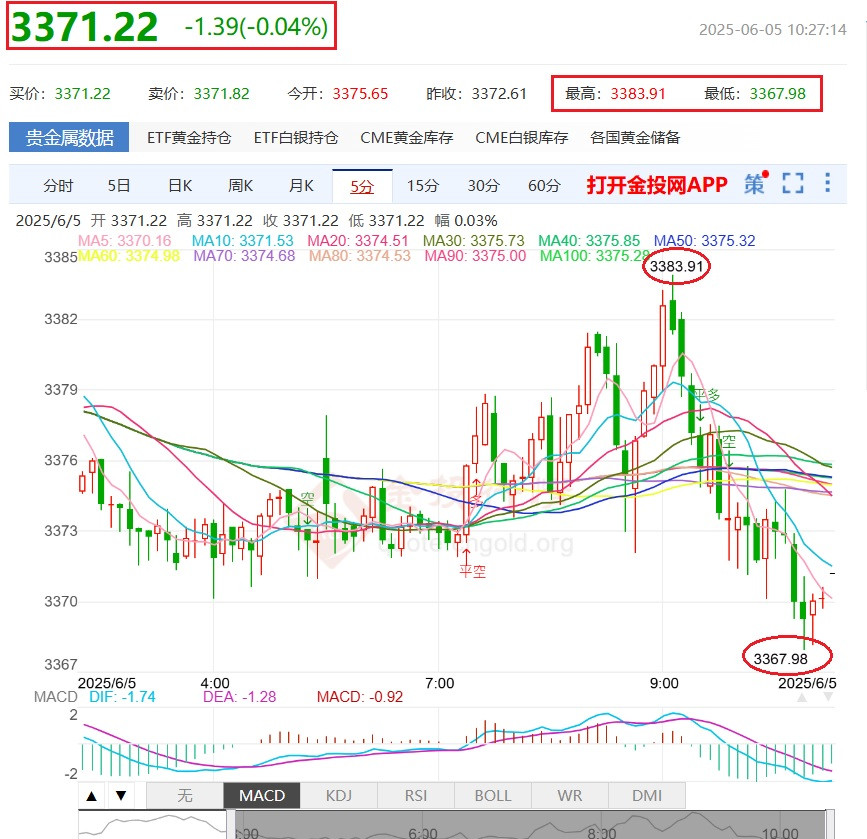867x839 pixels.
Task: Click the down arrow indicator button
Action: click(x=121, y=796)
